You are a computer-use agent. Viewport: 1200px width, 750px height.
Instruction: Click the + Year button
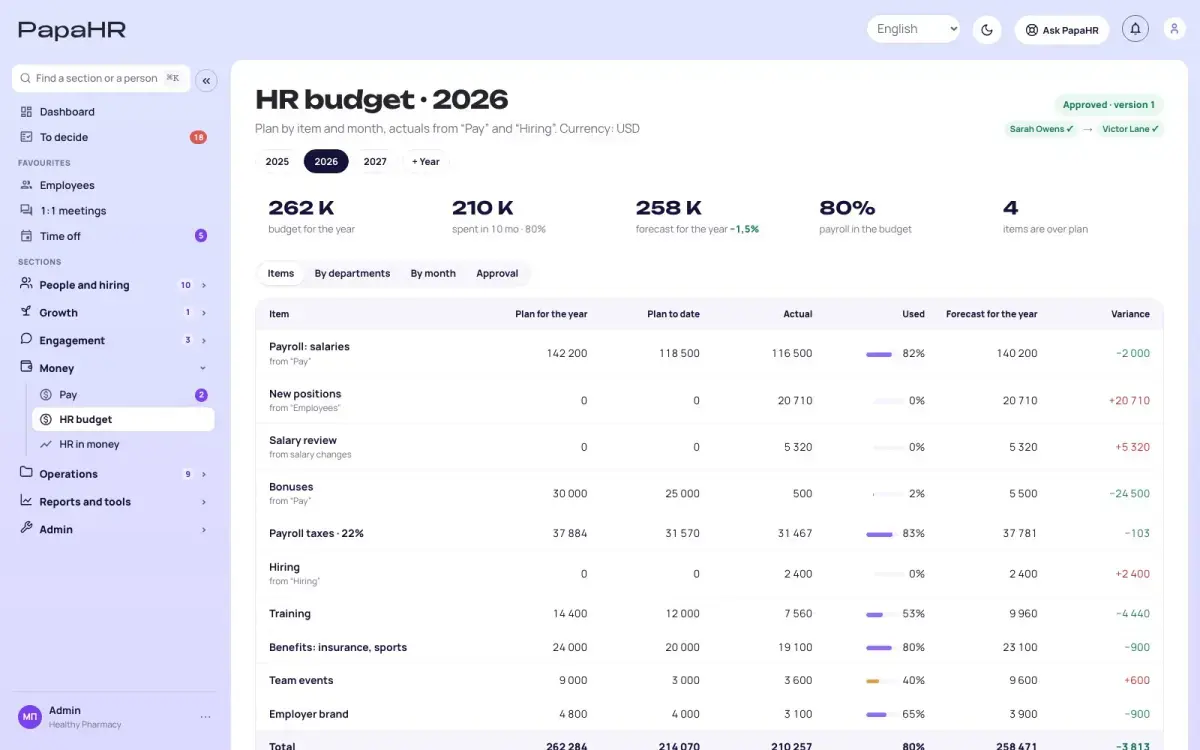tap(426, 161)
